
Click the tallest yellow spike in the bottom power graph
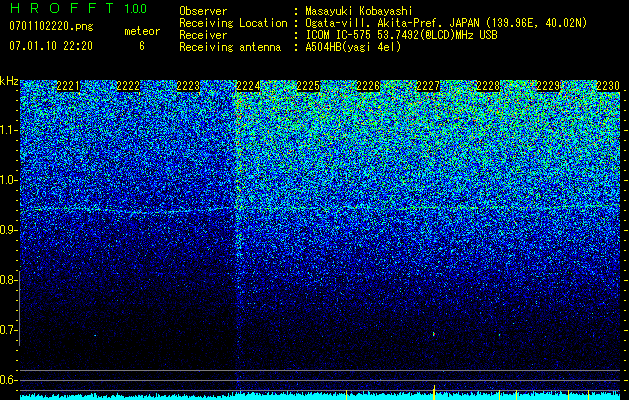(x=434, y=392)
